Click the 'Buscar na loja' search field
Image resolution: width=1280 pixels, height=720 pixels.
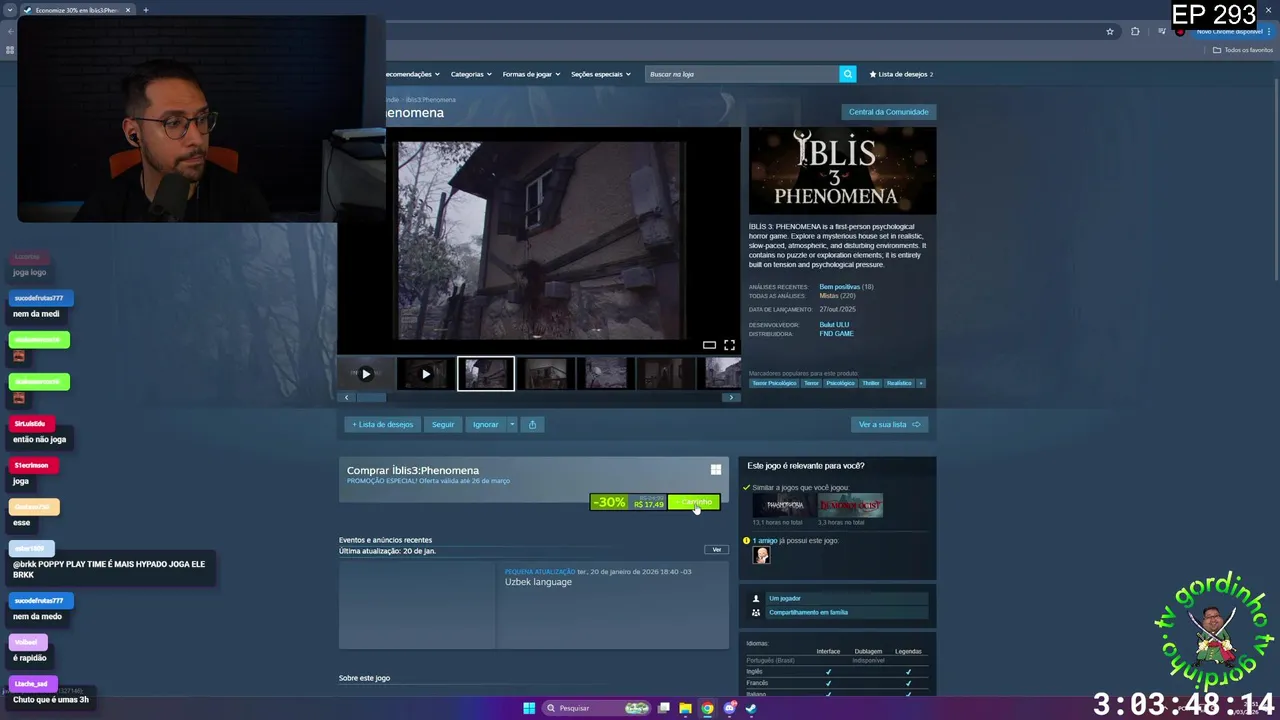[742, 74]
